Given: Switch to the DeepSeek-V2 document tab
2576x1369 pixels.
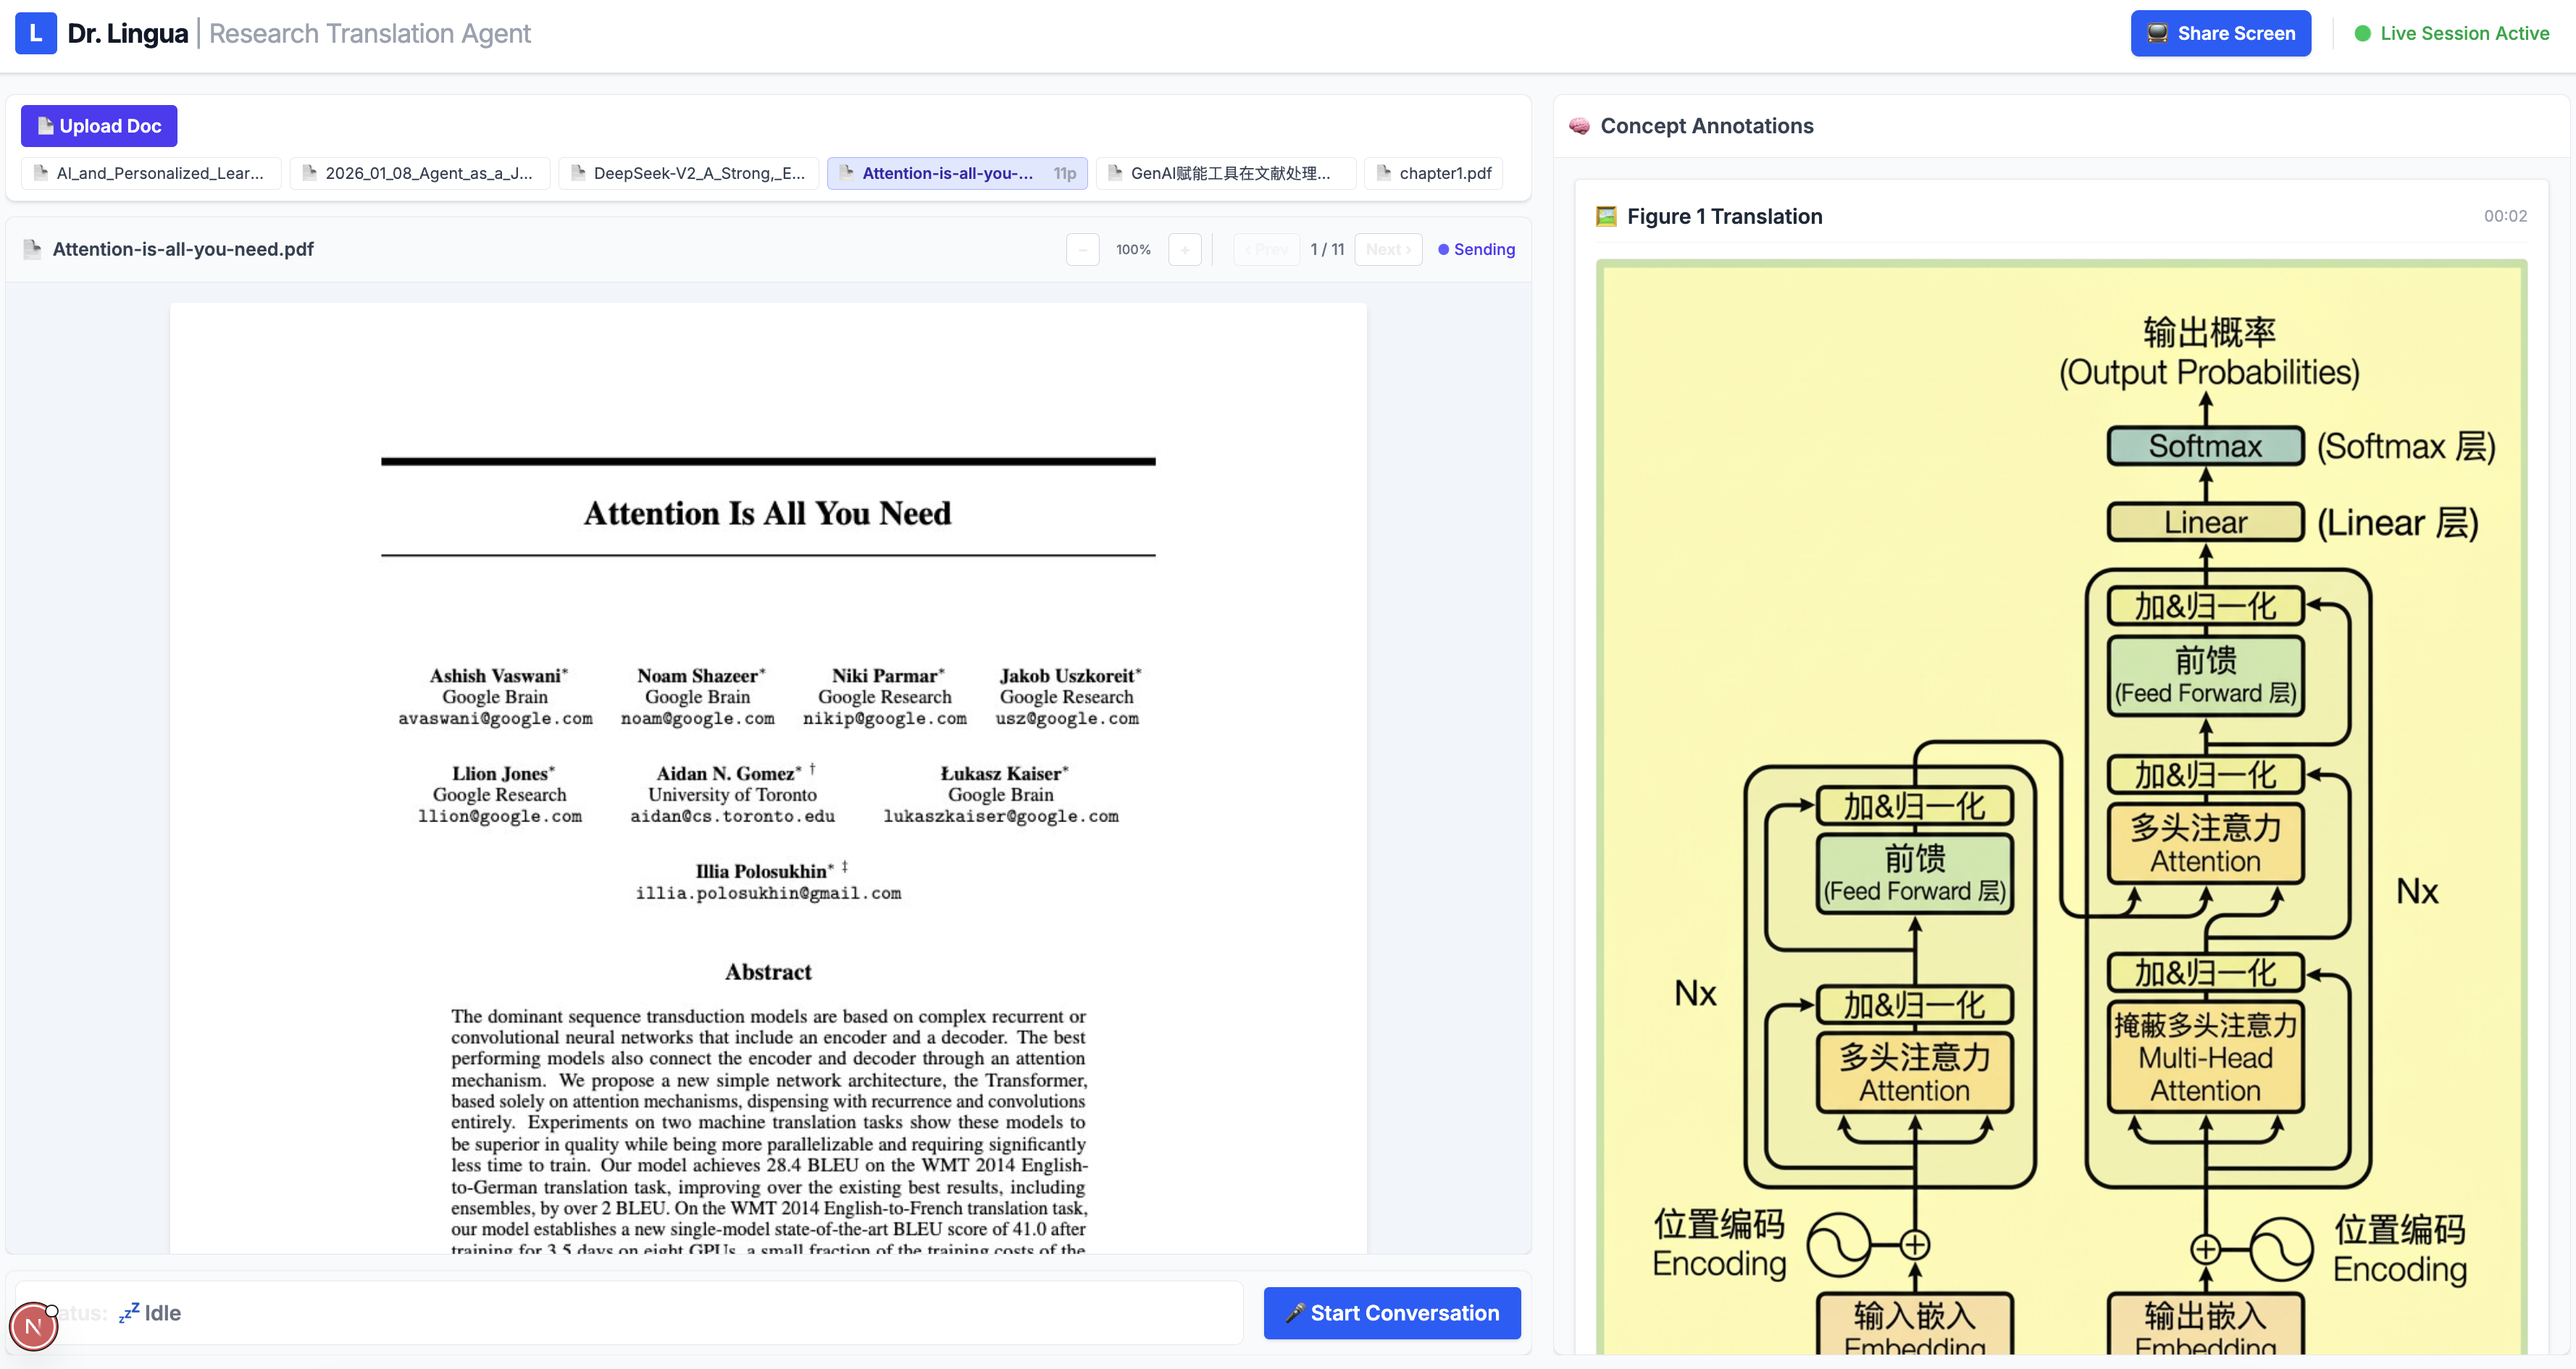Looking at the screenshot, I should pyautogui.click(x=688, y=173).
